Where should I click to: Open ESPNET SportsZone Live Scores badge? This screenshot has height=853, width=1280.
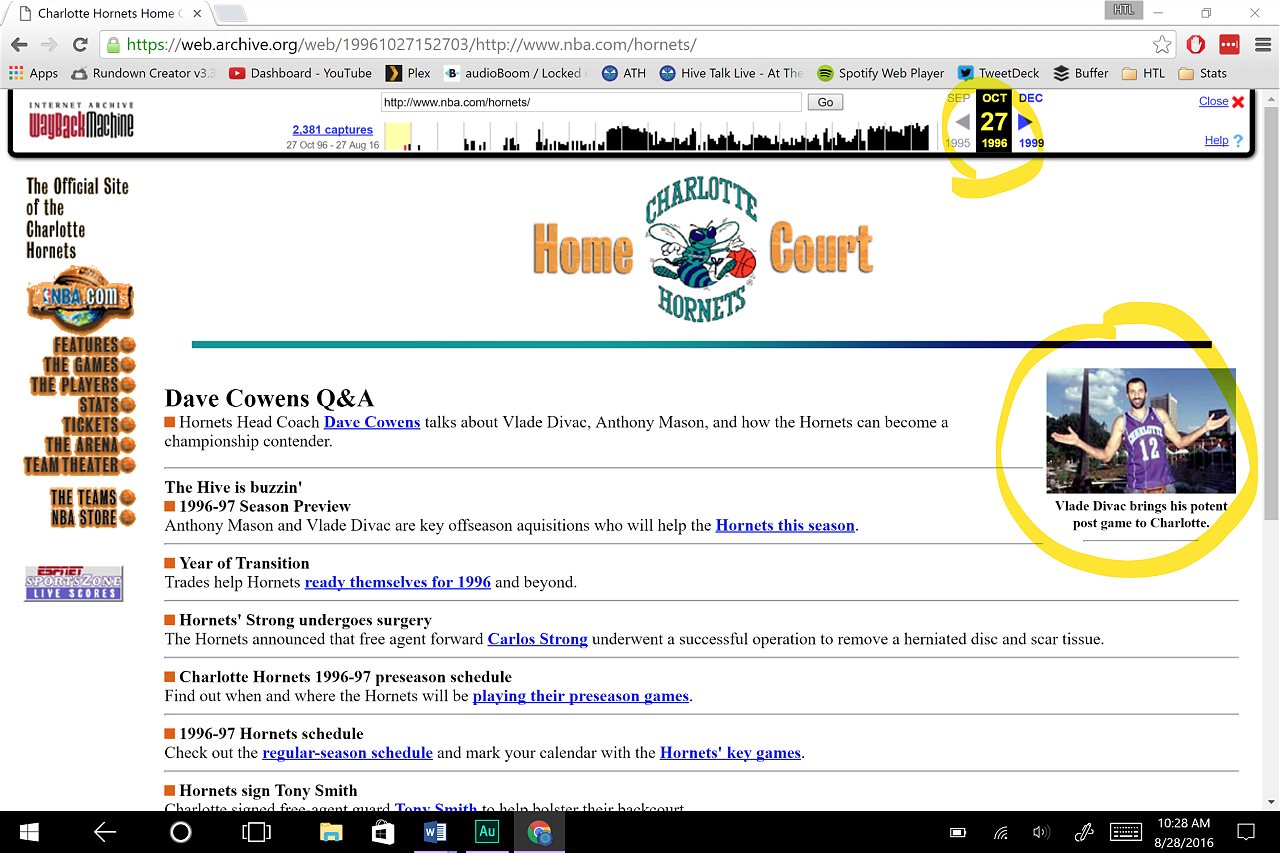[x=74, y=583]
